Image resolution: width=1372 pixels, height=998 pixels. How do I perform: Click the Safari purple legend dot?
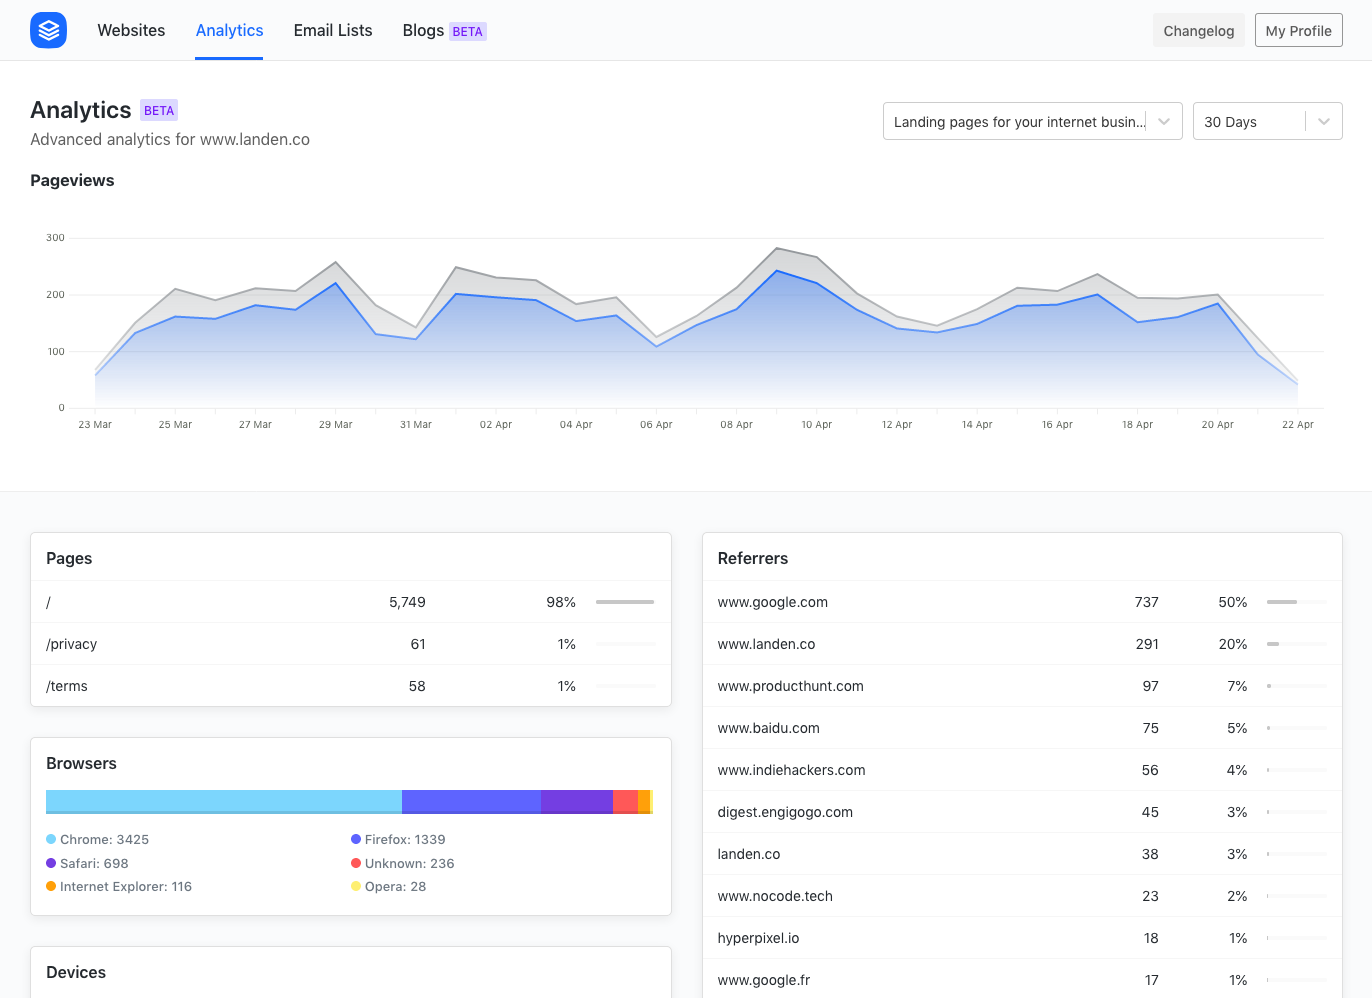pyautogui.click(x=51, y=863)
